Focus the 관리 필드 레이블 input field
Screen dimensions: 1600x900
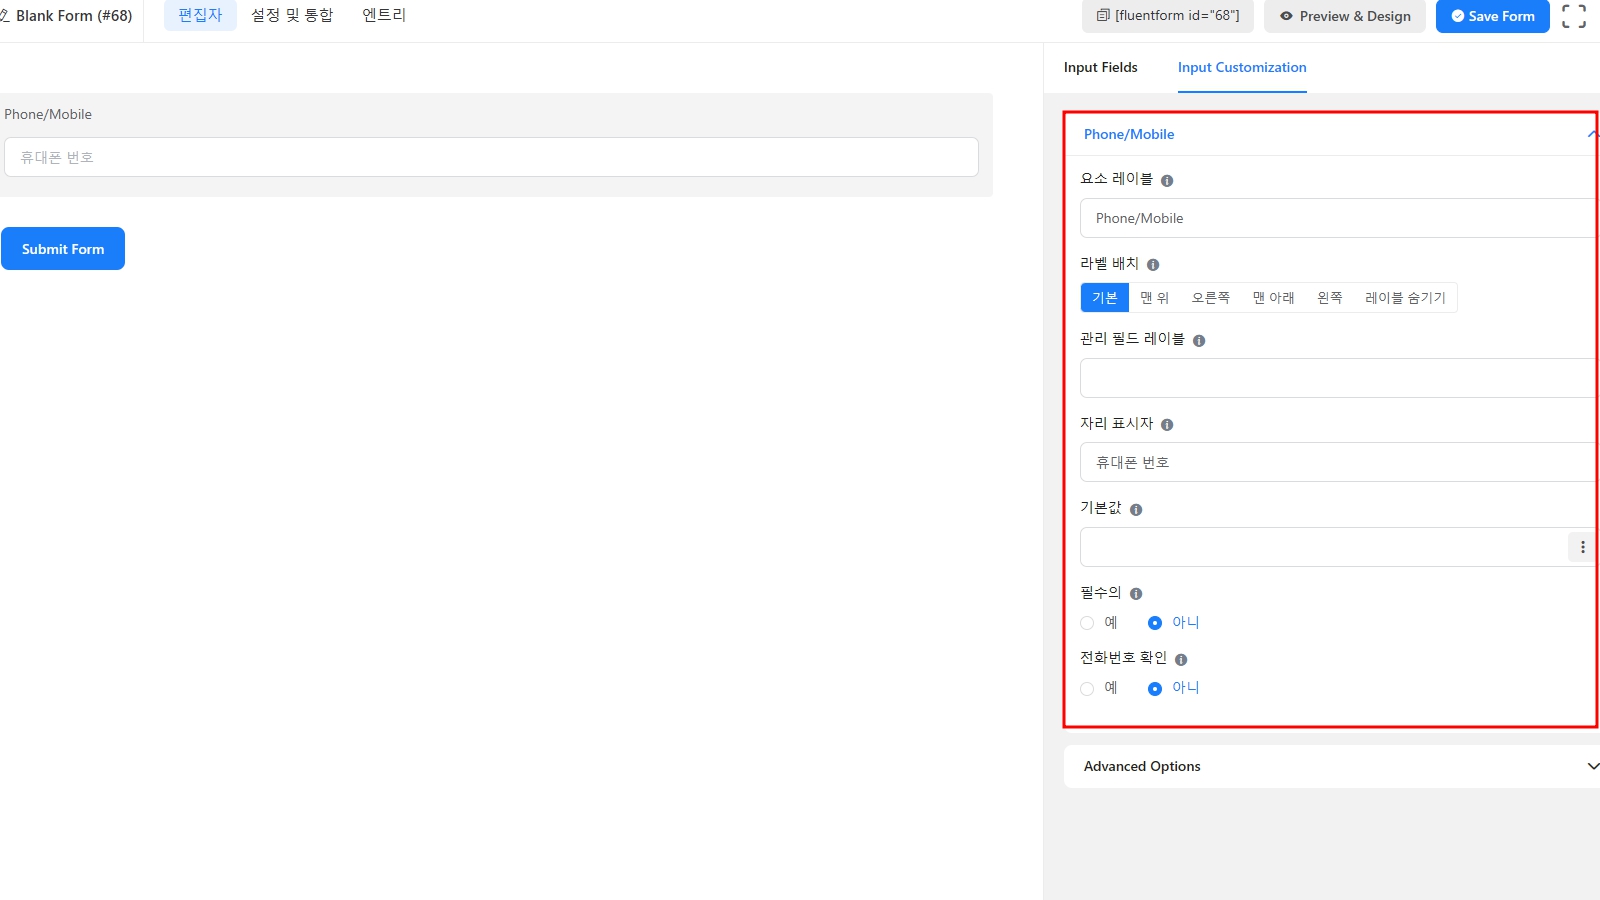click(1338, 378)
